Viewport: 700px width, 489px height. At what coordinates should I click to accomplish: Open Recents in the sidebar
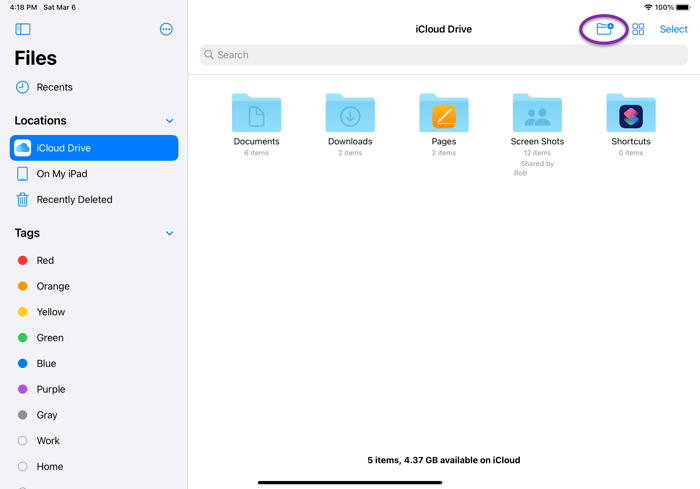click(54, 87)
